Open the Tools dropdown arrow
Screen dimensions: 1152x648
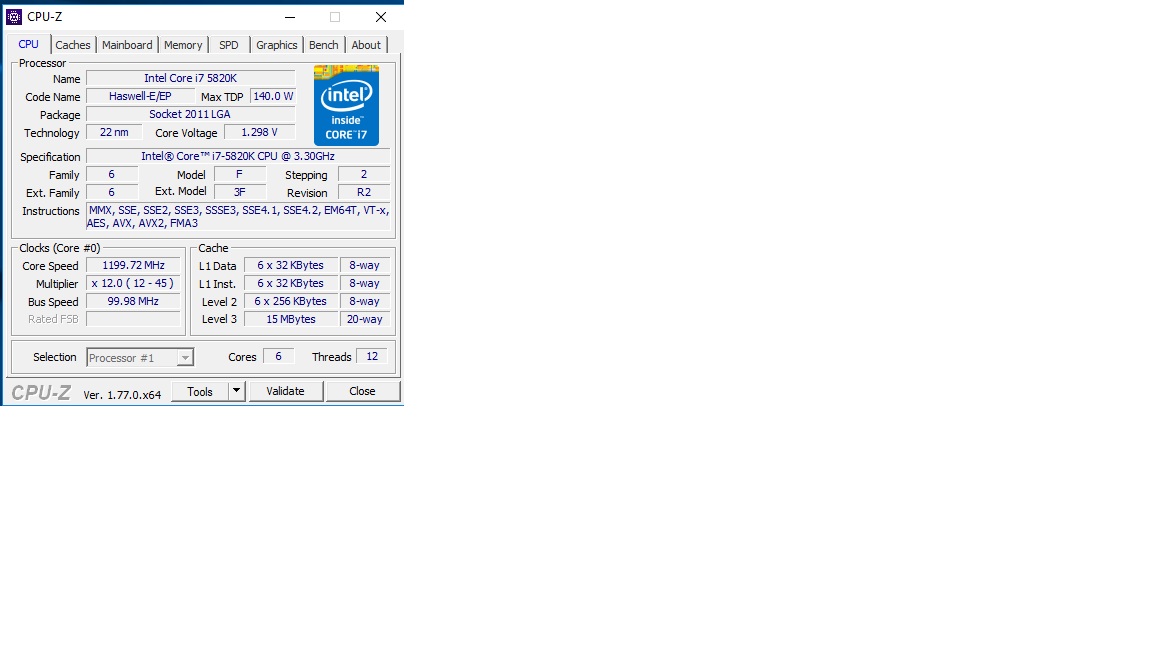[237, 391]
